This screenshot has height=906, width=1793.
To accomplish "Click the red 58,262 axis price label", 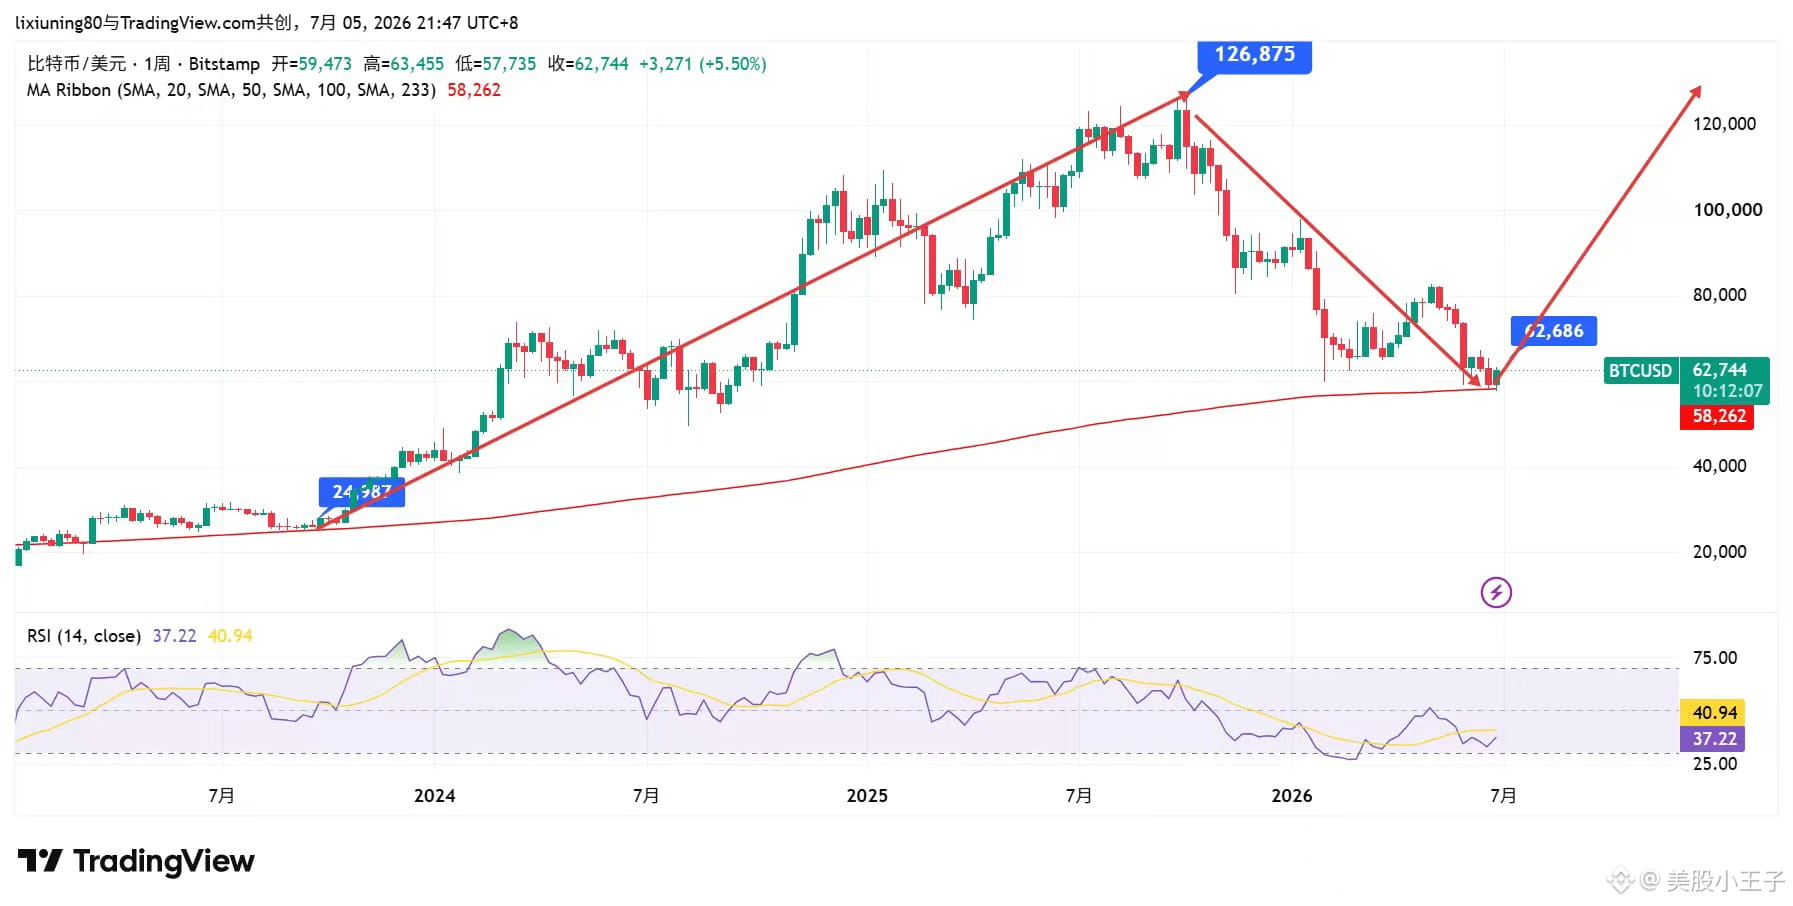I will [1718, 416].
